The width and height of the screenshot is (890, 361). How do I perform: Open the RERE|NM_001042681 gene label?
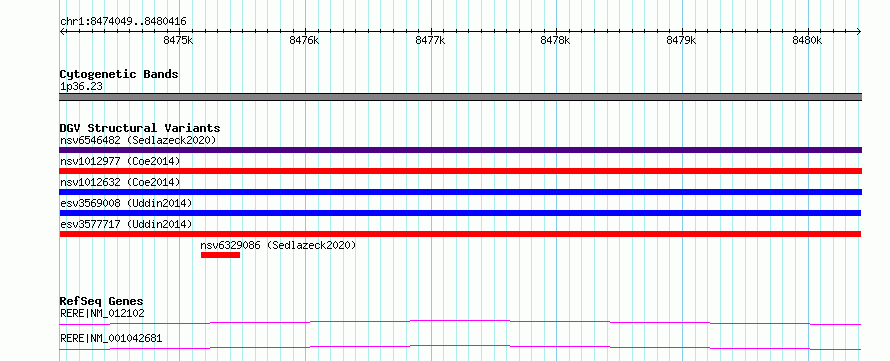coord(111,338)
